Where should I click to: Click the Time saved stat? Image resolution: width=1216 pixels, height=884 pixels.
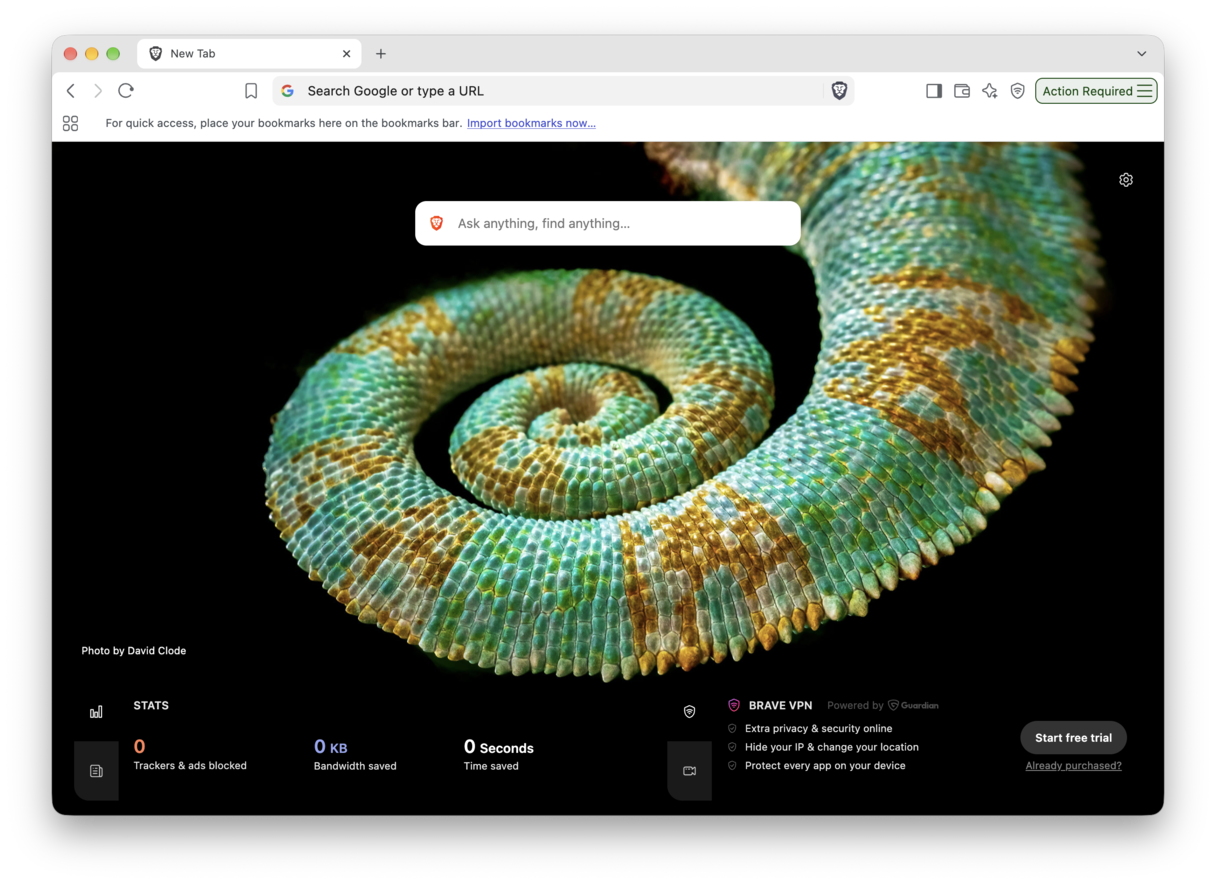click(498, 754)
